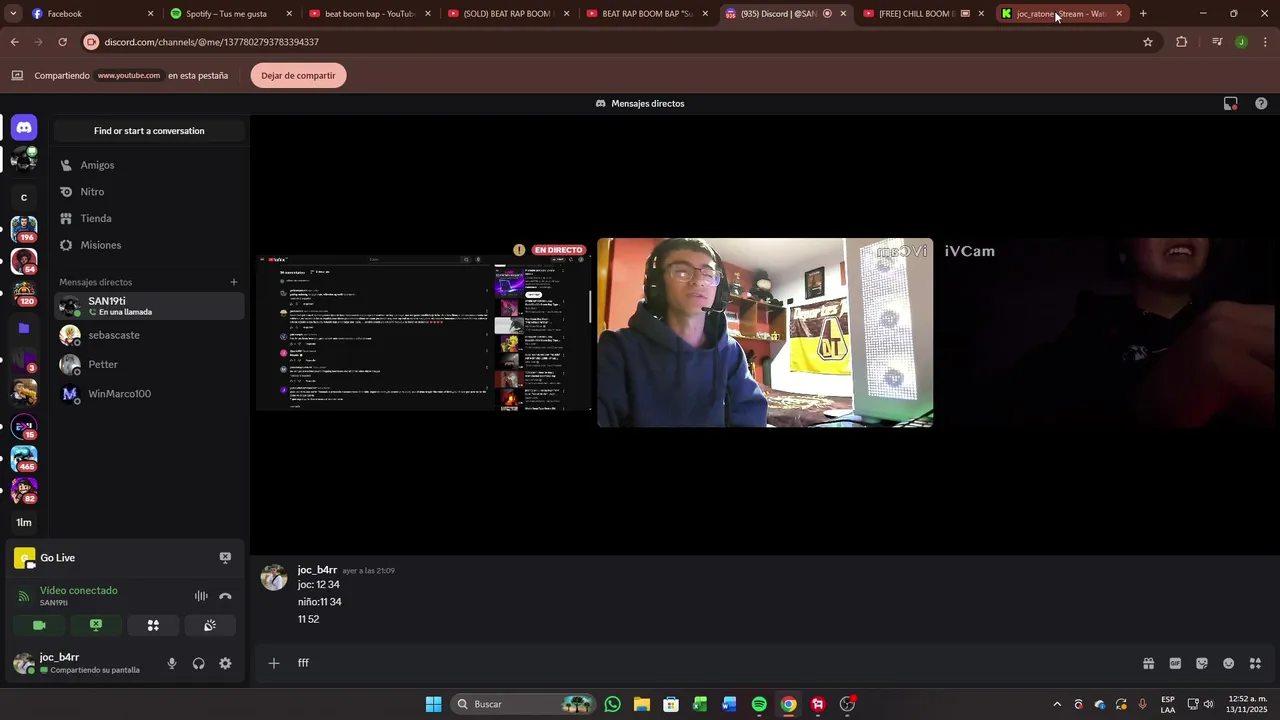This screenshot has width=1280, height=720.
Task: Open ESP LAA language switcher
Action: point(1168,704)
